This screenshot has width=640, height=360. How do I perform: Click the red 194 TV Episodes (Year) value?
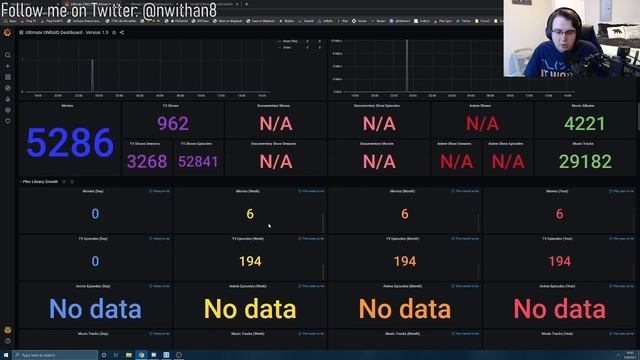(559, 261)
